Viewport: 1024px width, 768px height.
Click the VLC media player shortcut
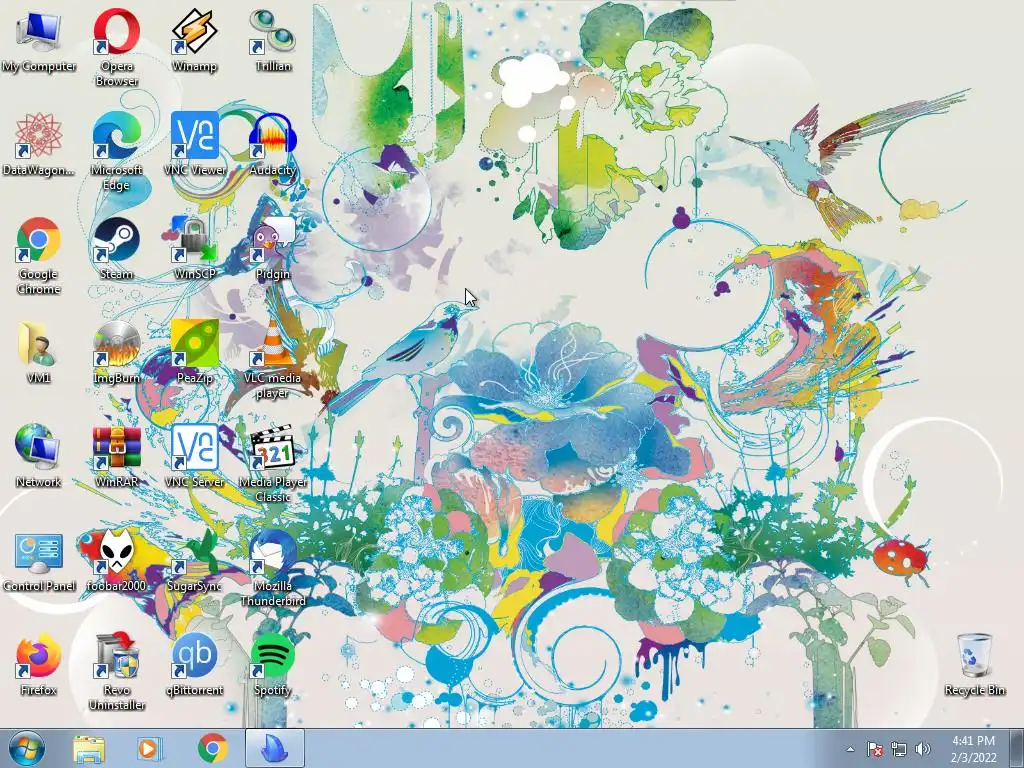[272, 359]
